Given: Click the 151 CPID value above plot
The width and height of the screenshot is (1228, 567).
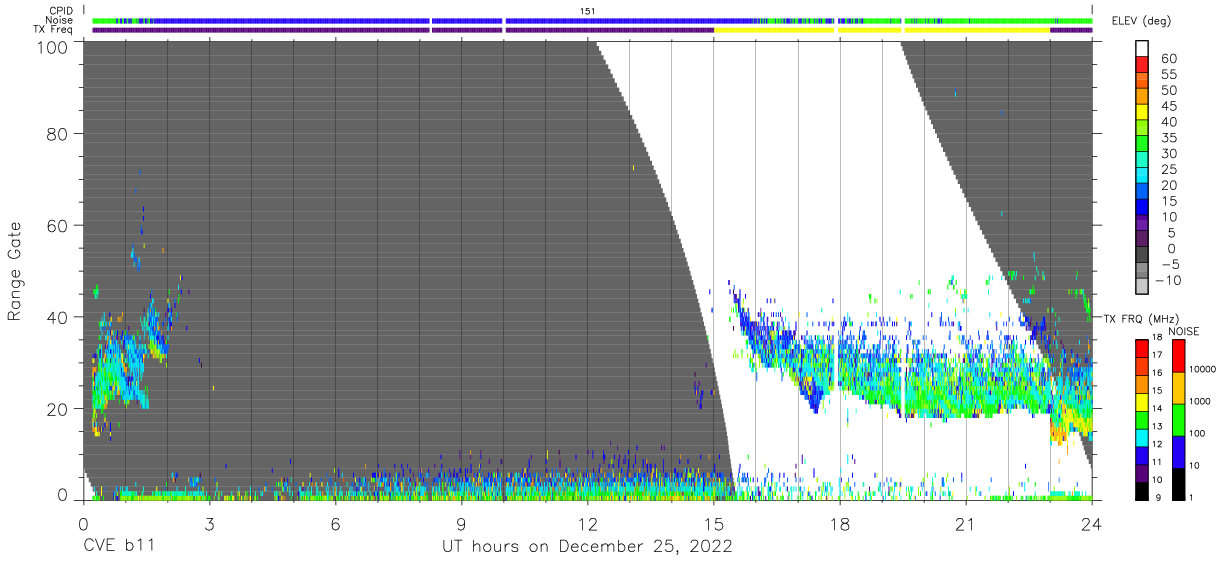Looking at the screenshot, I should 588,10.
